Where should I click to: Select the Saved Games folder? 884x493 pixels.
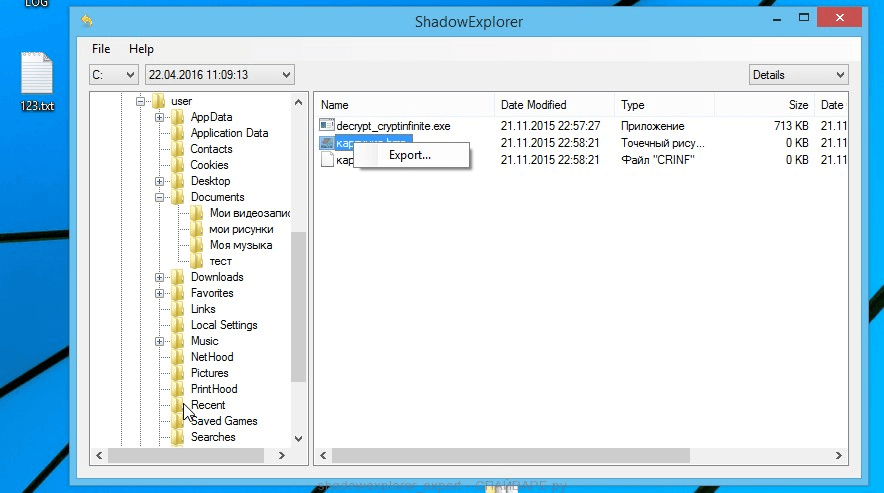click(x=224, y=421)
